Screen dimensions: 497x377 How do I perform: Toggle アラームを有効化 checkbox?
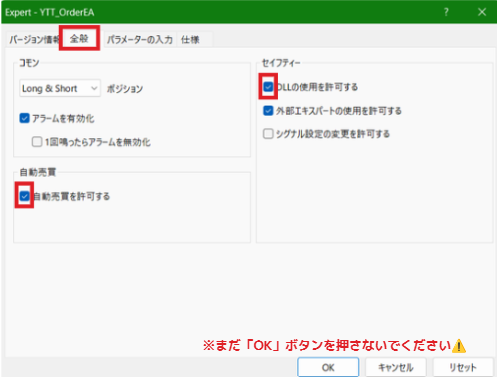[x=24, y=118]
